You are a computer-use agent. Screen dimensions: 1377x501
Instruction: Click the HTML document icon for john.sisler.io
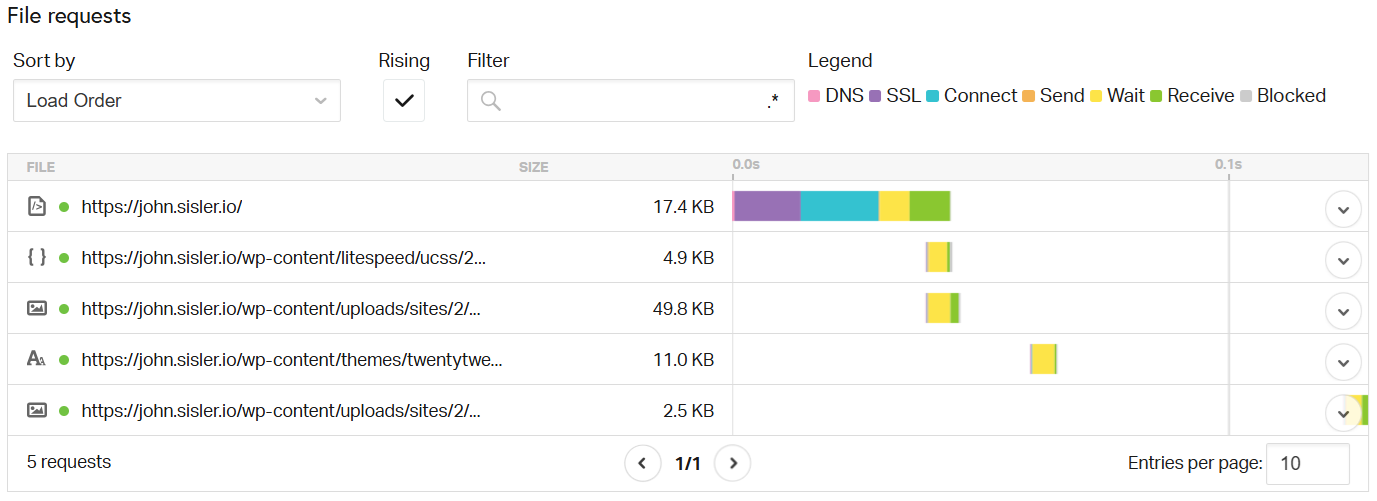tap(36, 207)
